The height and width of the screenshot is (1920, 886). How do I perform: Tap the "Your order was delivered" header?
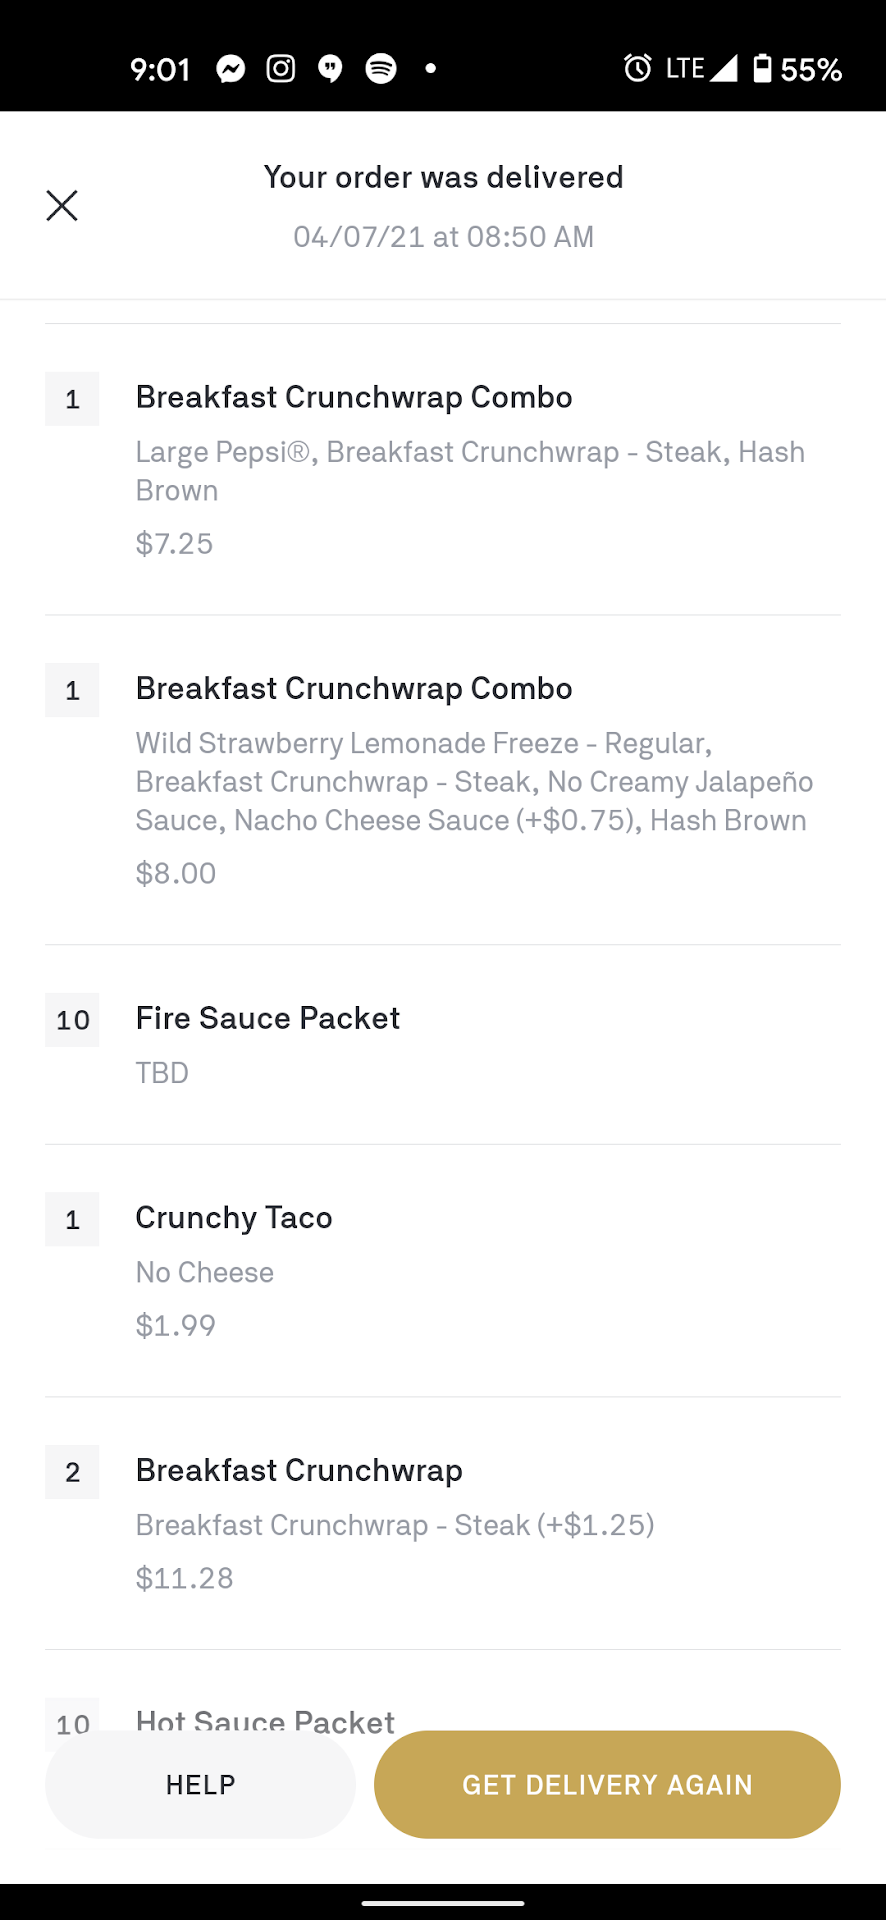[x=443, y=178]
